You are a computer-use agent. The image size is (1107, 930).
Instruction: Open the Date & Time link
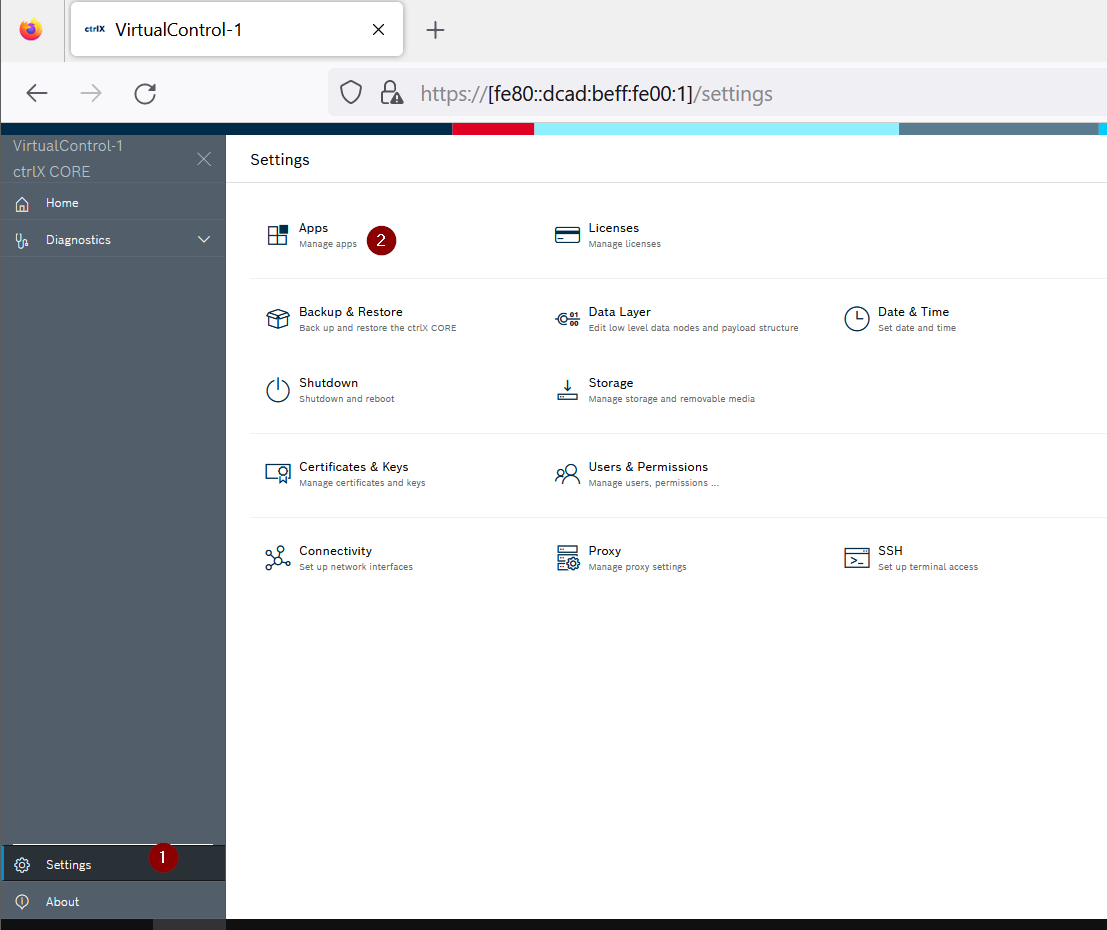(913, 312)
